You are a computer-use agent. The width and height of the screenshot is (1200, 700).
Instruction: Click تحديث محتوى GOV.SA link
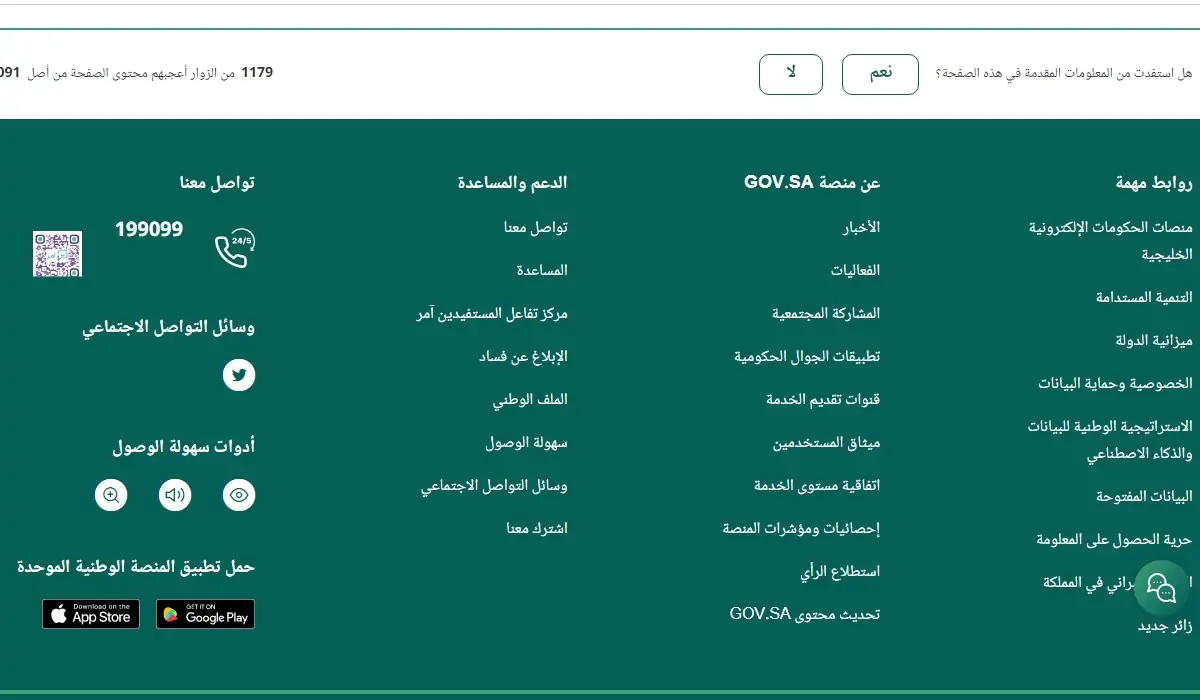[805, 614]
